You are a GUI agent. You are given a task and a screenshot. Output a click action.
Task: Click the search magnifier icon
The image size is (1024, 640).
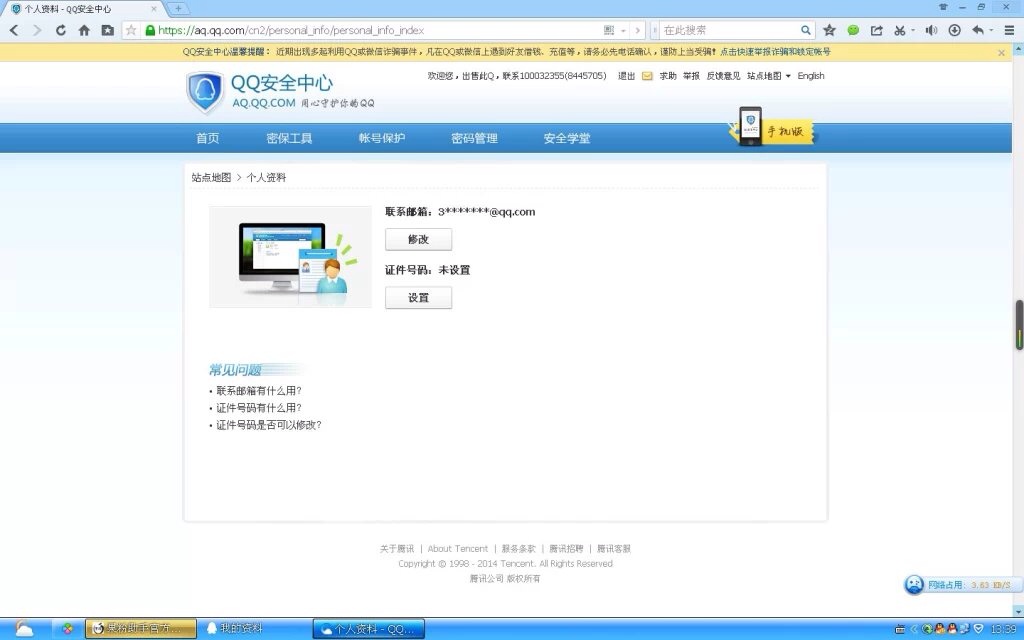pyautogui.click(x=806, y=30)
